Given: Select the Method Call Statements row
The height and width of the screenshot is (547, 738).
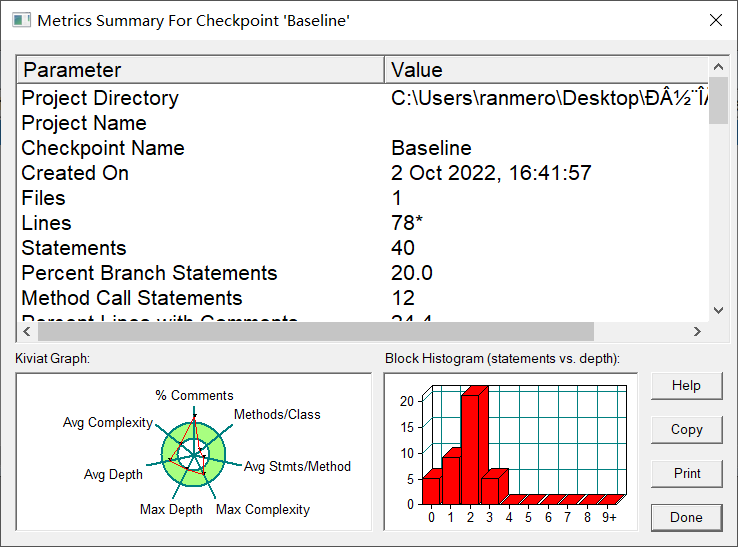Looking at the screenshot, I should pyautogui.click(x=362, y=298).
